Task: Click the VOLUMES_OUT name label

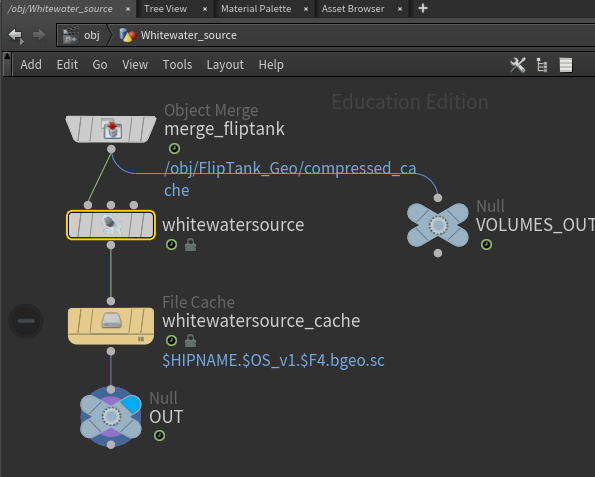Action: tap(535, 225)
